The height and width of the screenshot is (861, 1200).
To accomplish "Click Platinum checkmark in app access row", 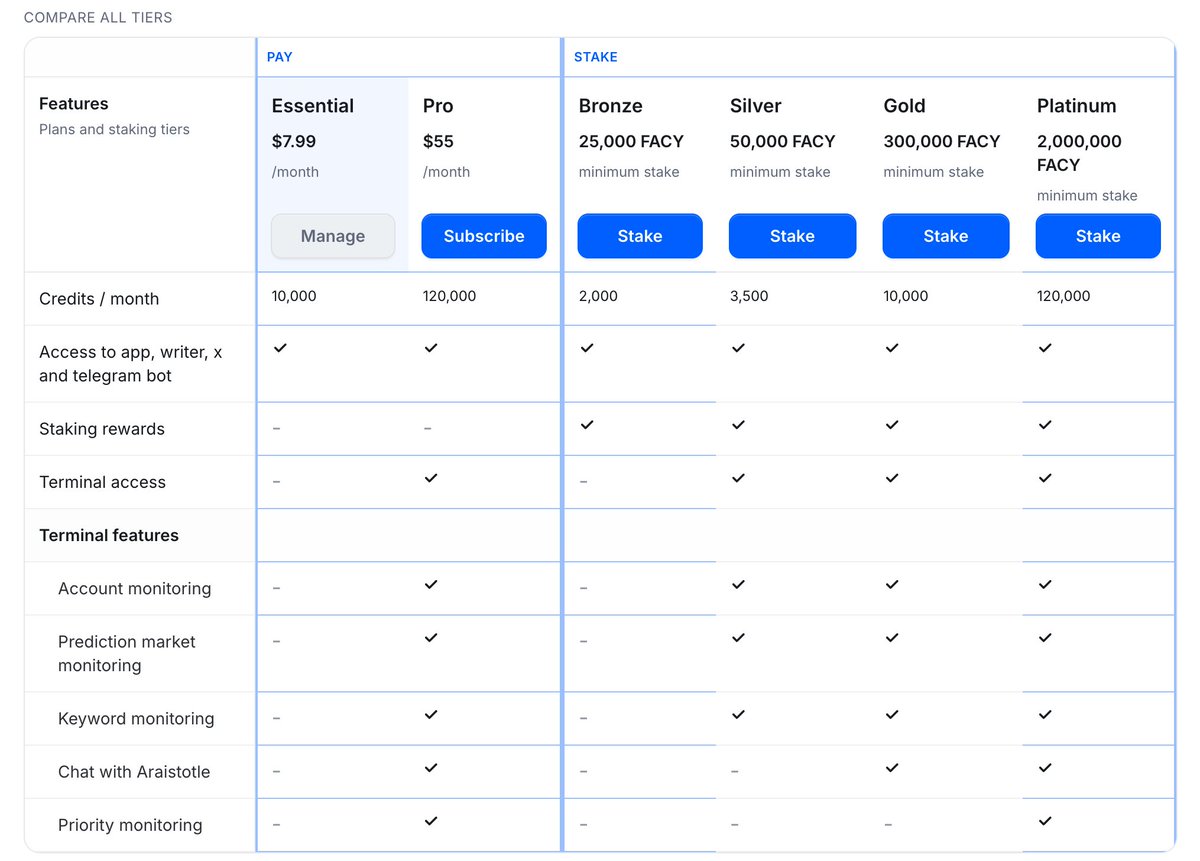I will point(1045,347).
